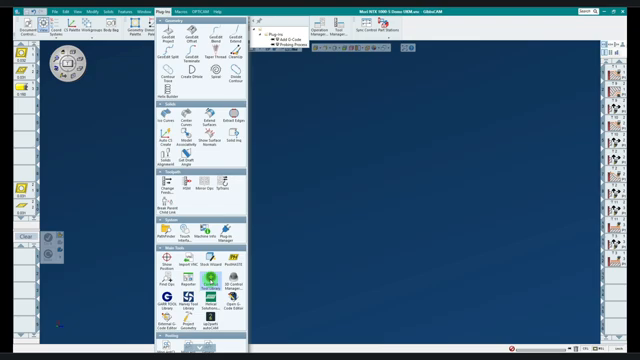Collapse the Solids section header
Viewport: 640px width, 360px height.
coord(201,104)
